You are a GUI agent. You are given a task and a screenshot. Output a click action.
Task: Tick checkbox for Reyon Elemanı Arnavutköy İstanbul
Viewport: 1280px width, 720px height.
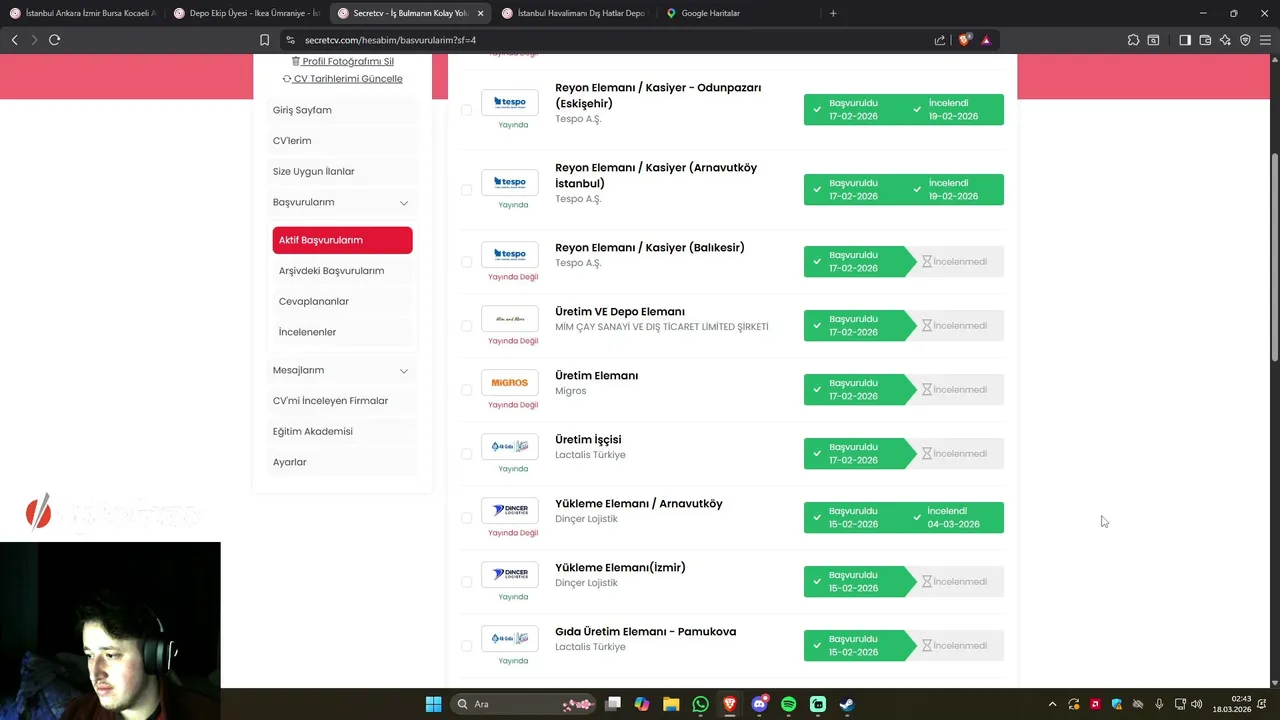click(466, 190)
